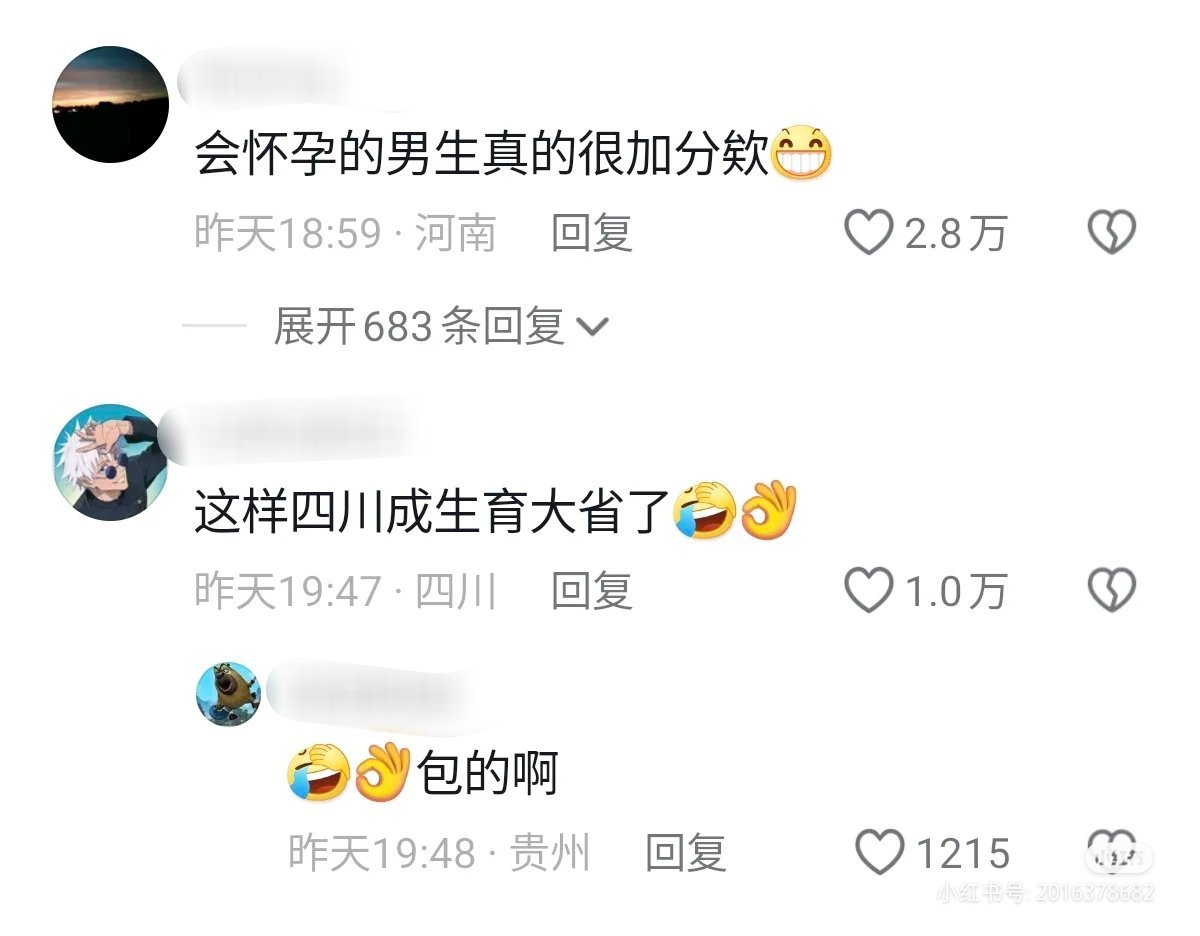This screenshot has width=1200, height=936.
Task: Reply to the 昨天19:48 贵州 comment
Action: coord(685,853)
